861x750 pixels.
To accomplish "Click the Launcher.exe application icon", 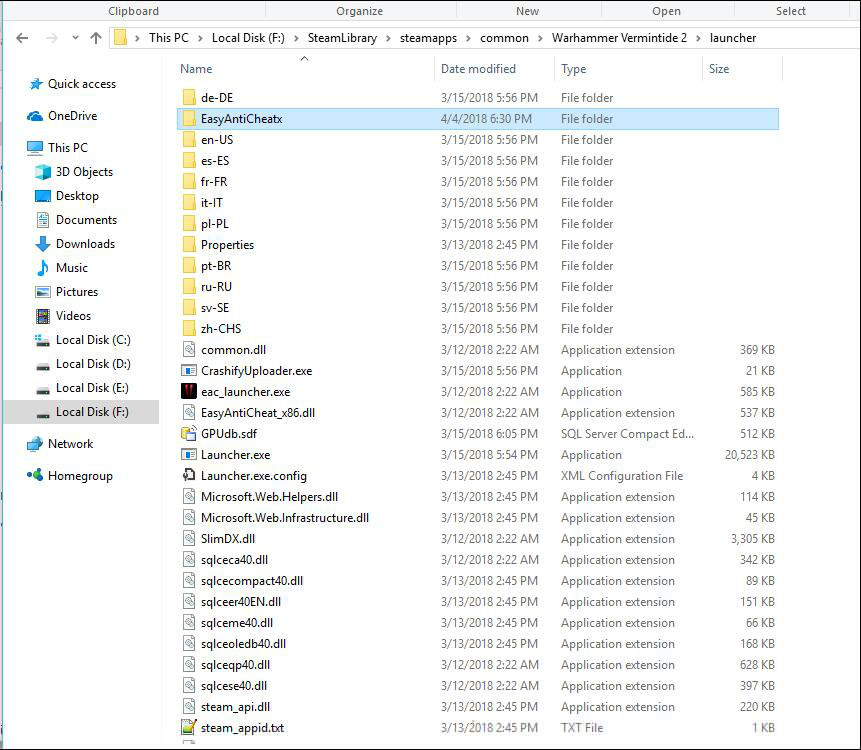I will [x=189, y=455].
